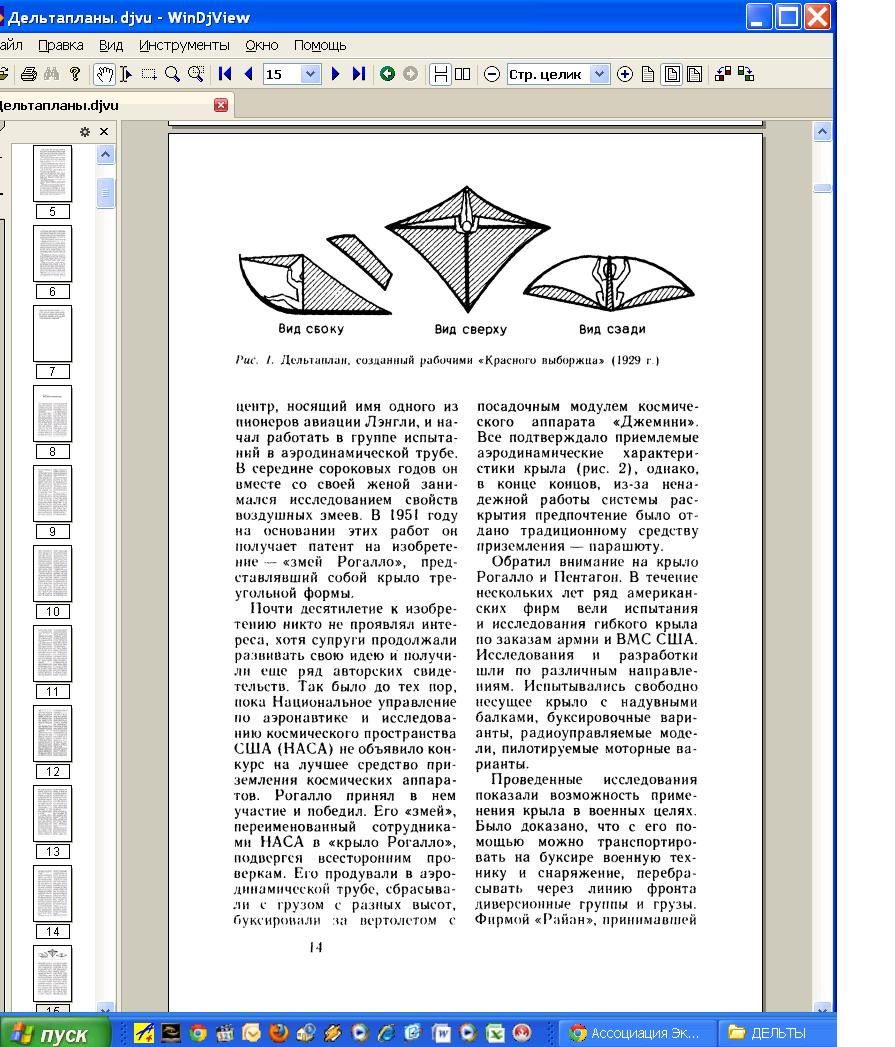Open page 6 thumbnail
The width and height of the screenshot is (895, 1047).
pos(53,254)
